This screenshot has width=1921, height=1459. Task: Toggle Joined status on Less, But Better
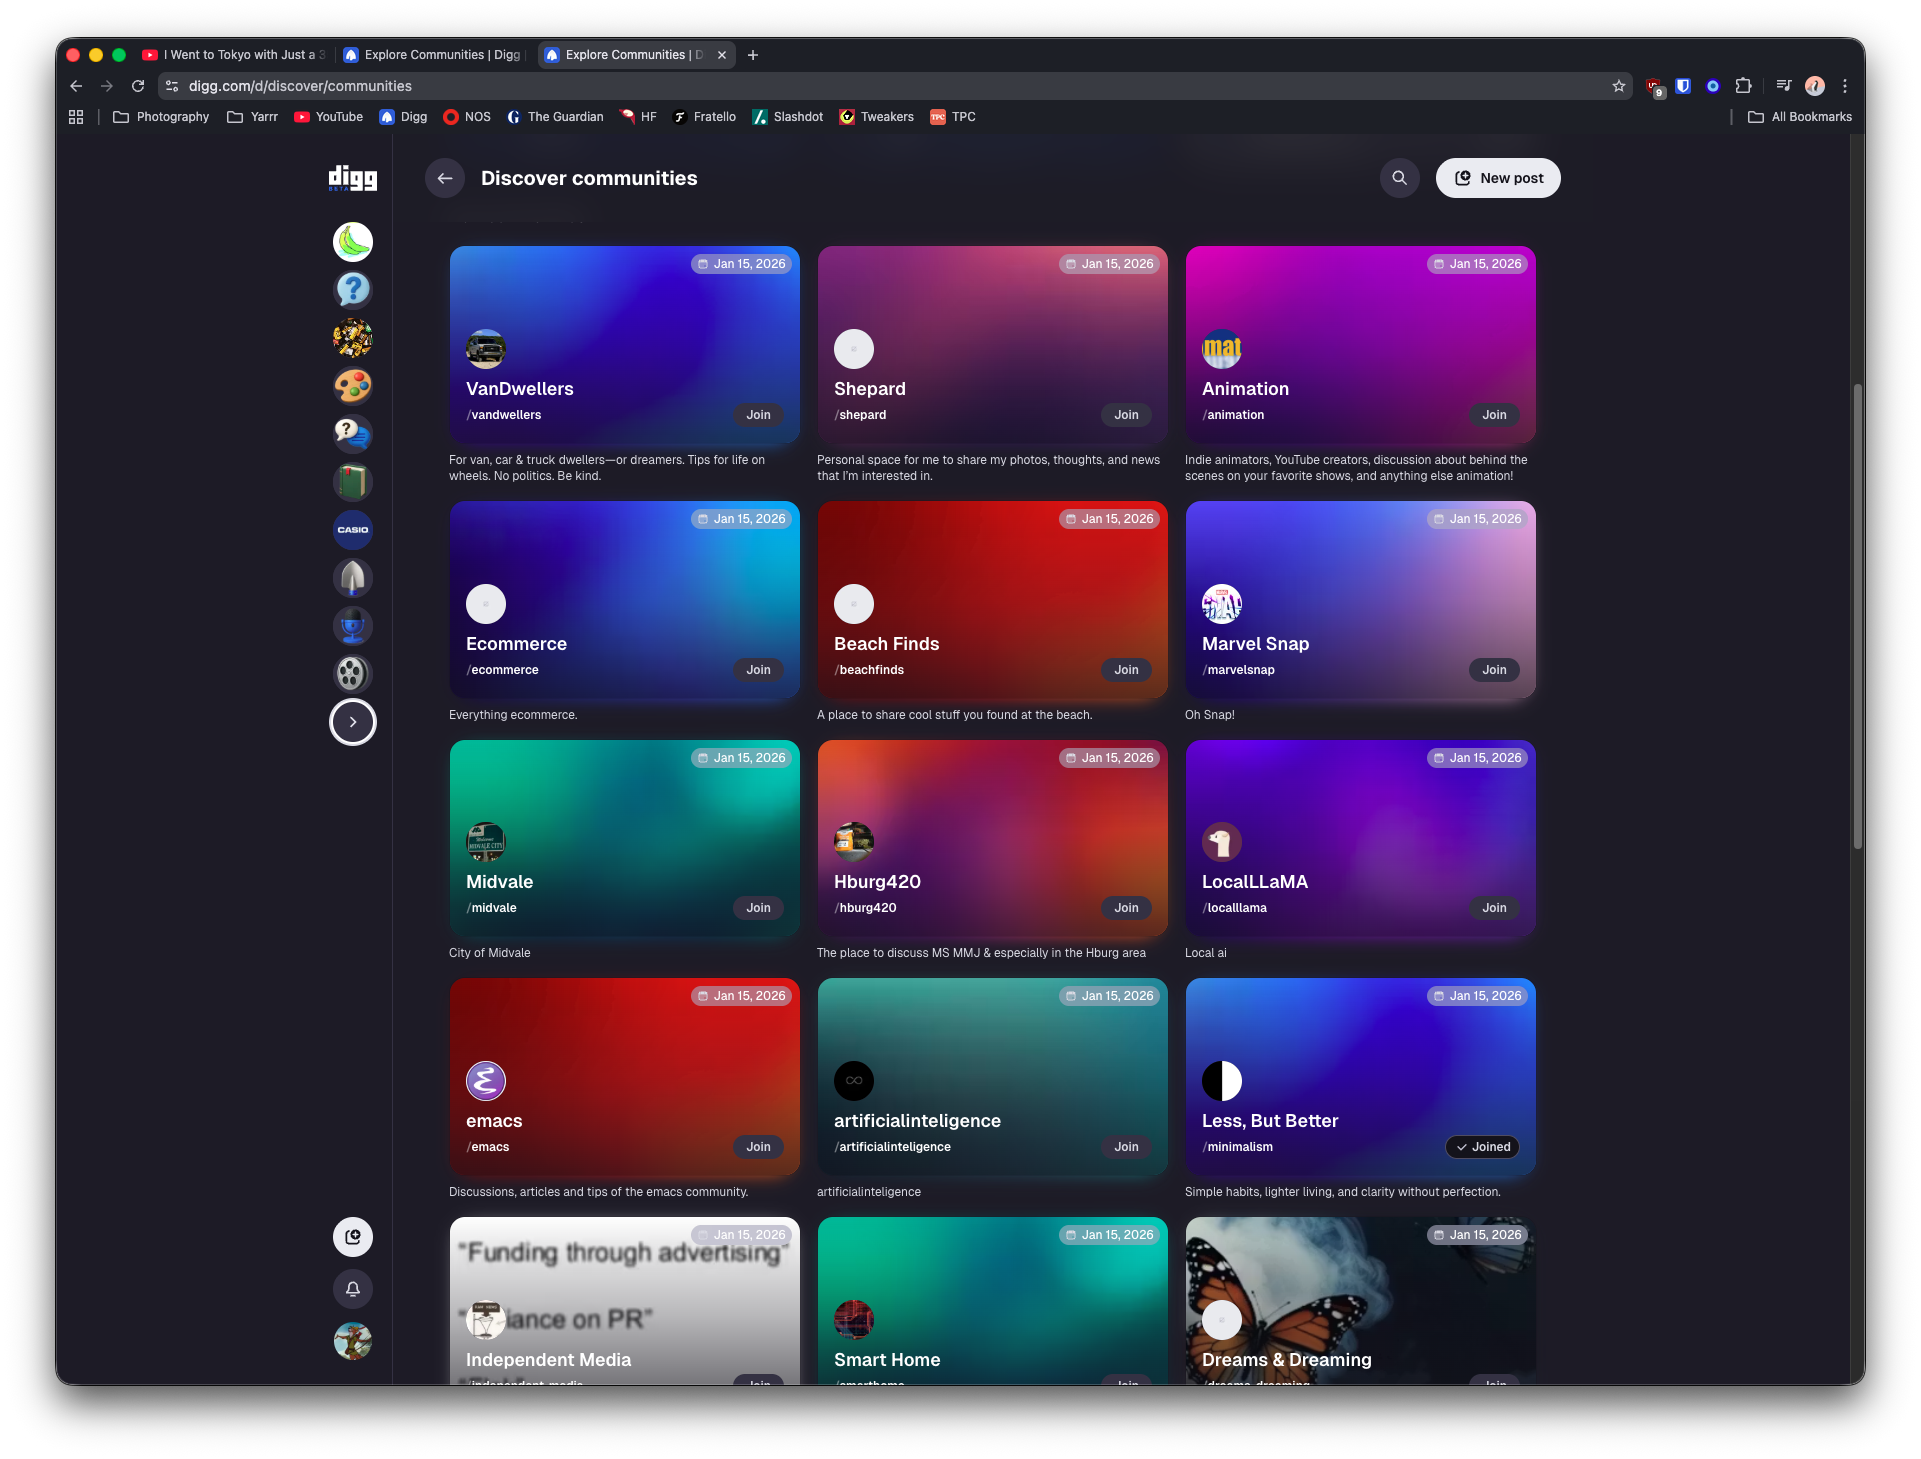(1482, 1147)
